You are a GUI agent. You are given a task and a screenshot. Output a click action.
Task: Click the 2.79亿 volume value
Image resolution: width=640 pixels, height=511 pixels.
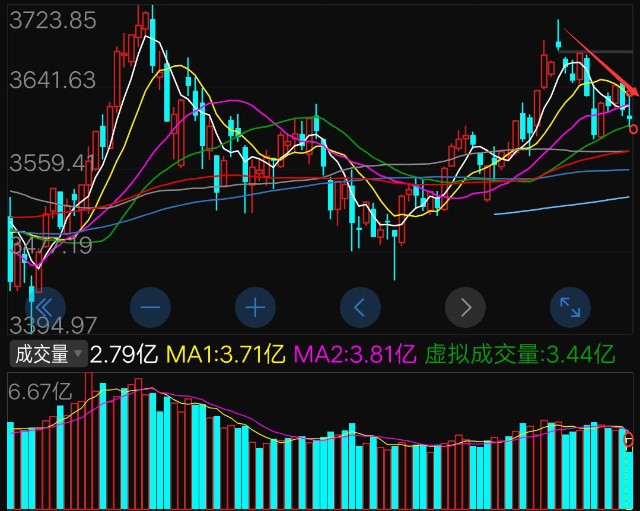click(124, 354)
